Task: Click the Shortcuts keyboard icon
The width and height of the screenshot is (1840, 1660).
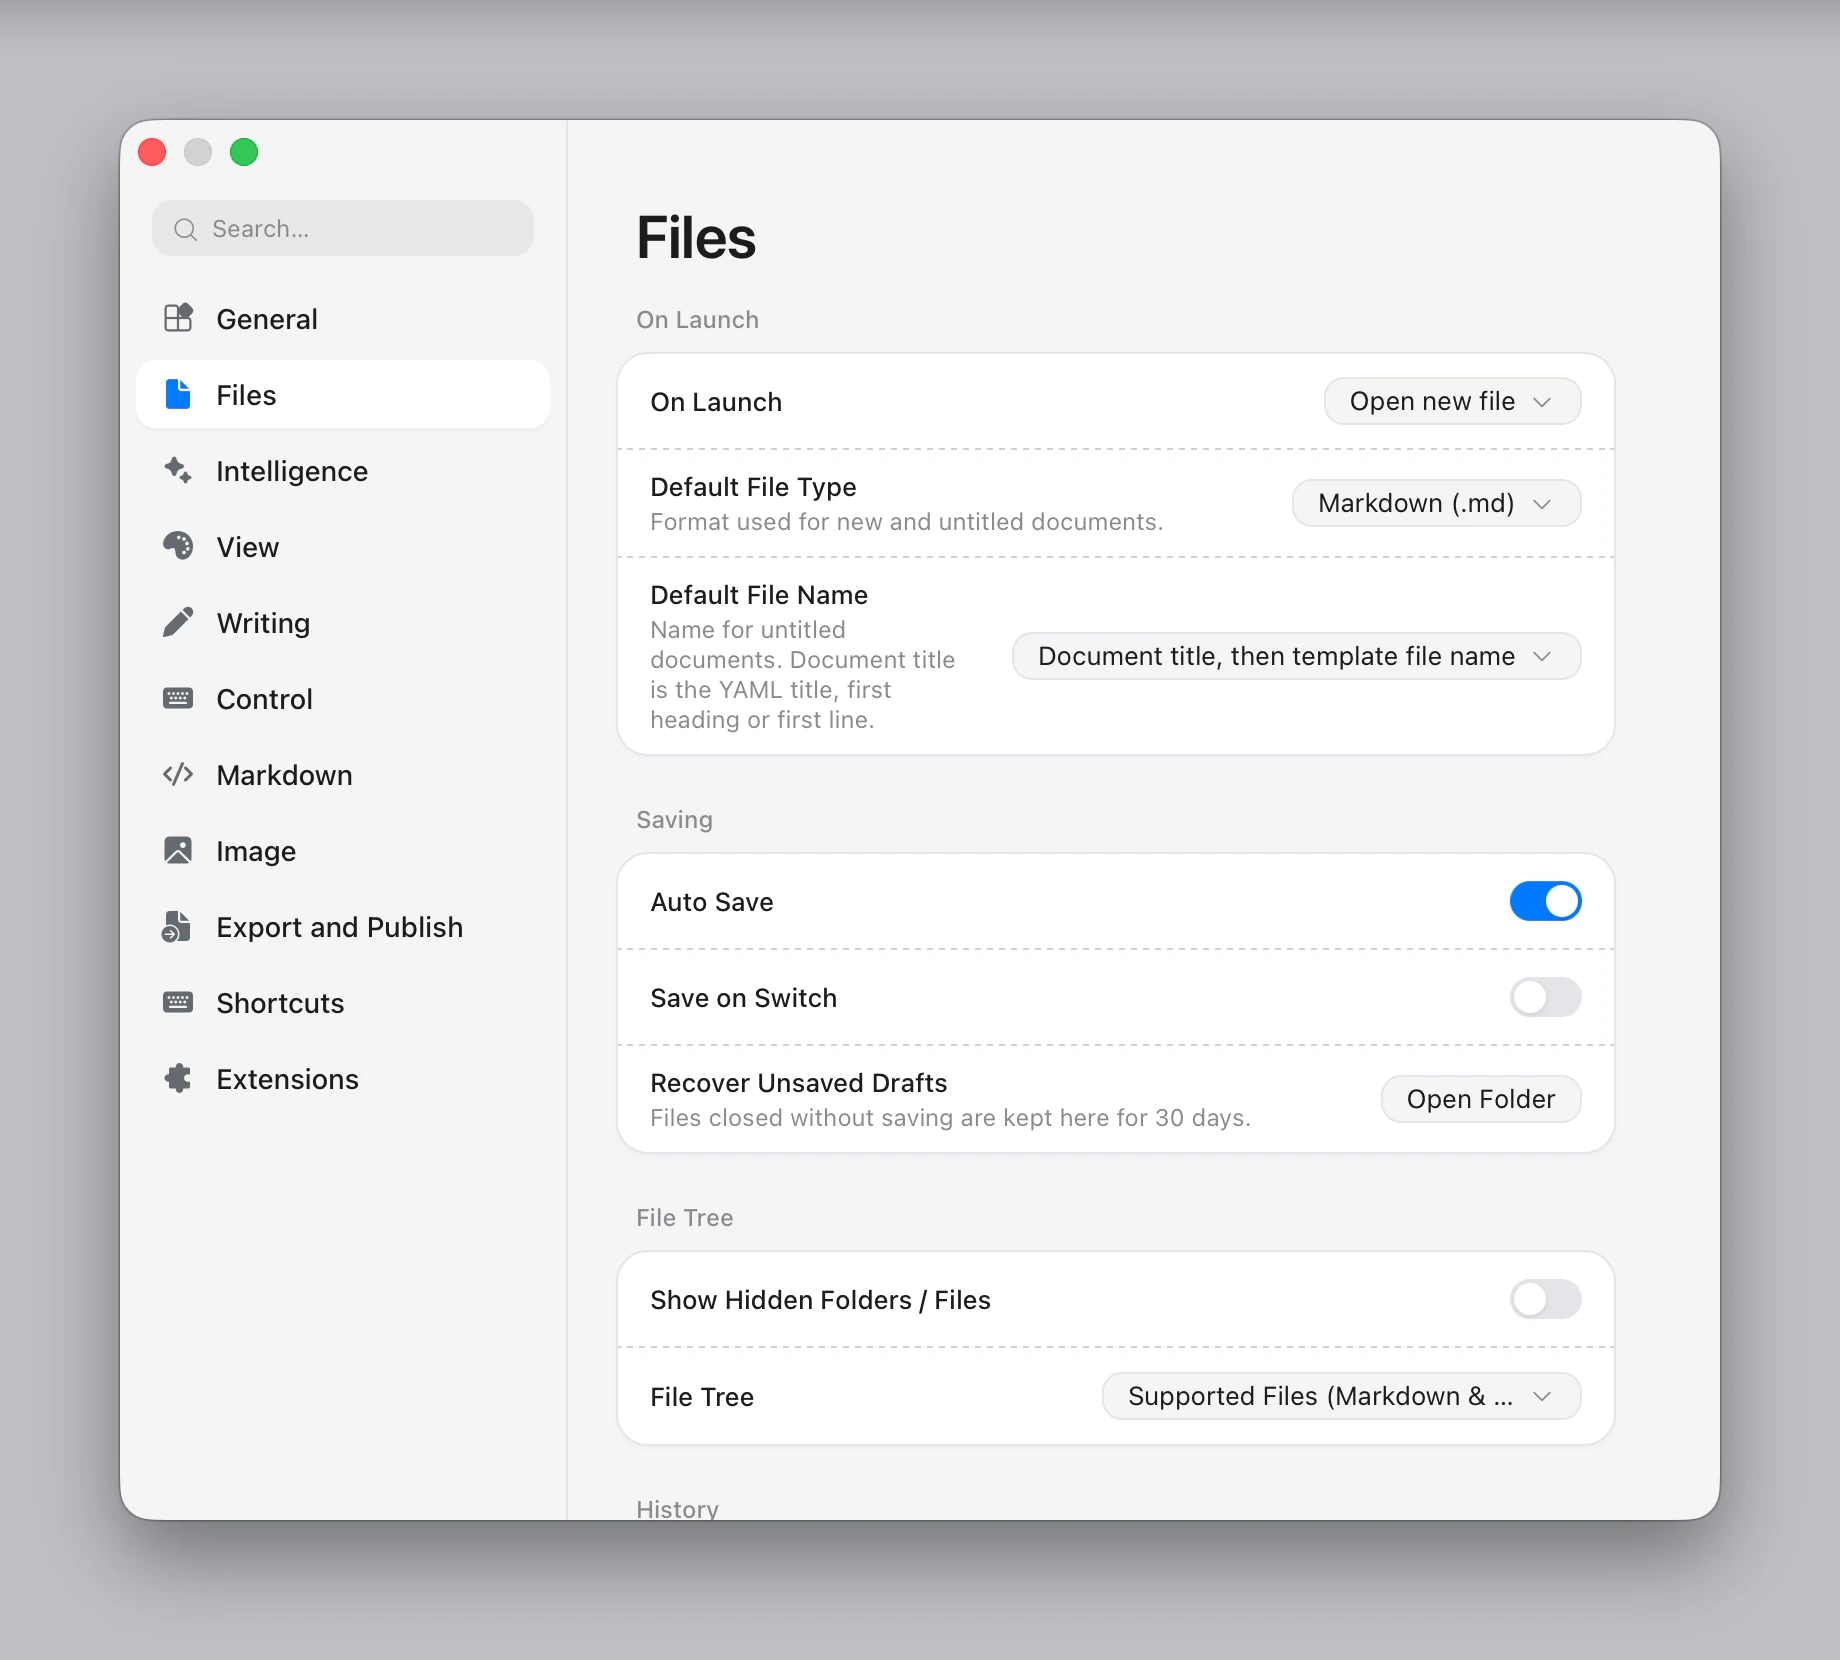Action: click(178, 1002)
